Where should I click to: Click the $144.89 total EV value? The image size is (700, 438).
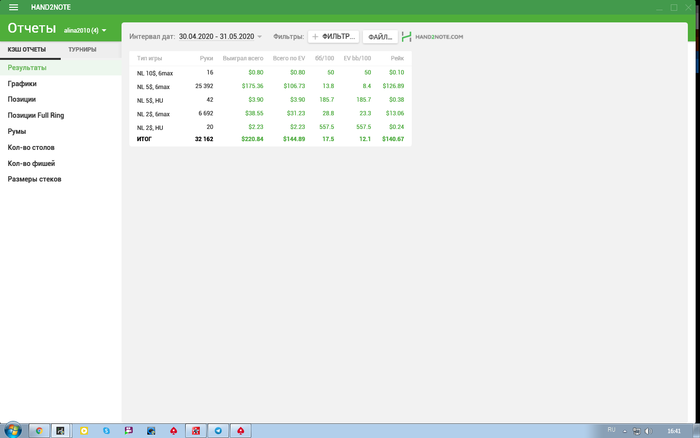pos(294,139)
